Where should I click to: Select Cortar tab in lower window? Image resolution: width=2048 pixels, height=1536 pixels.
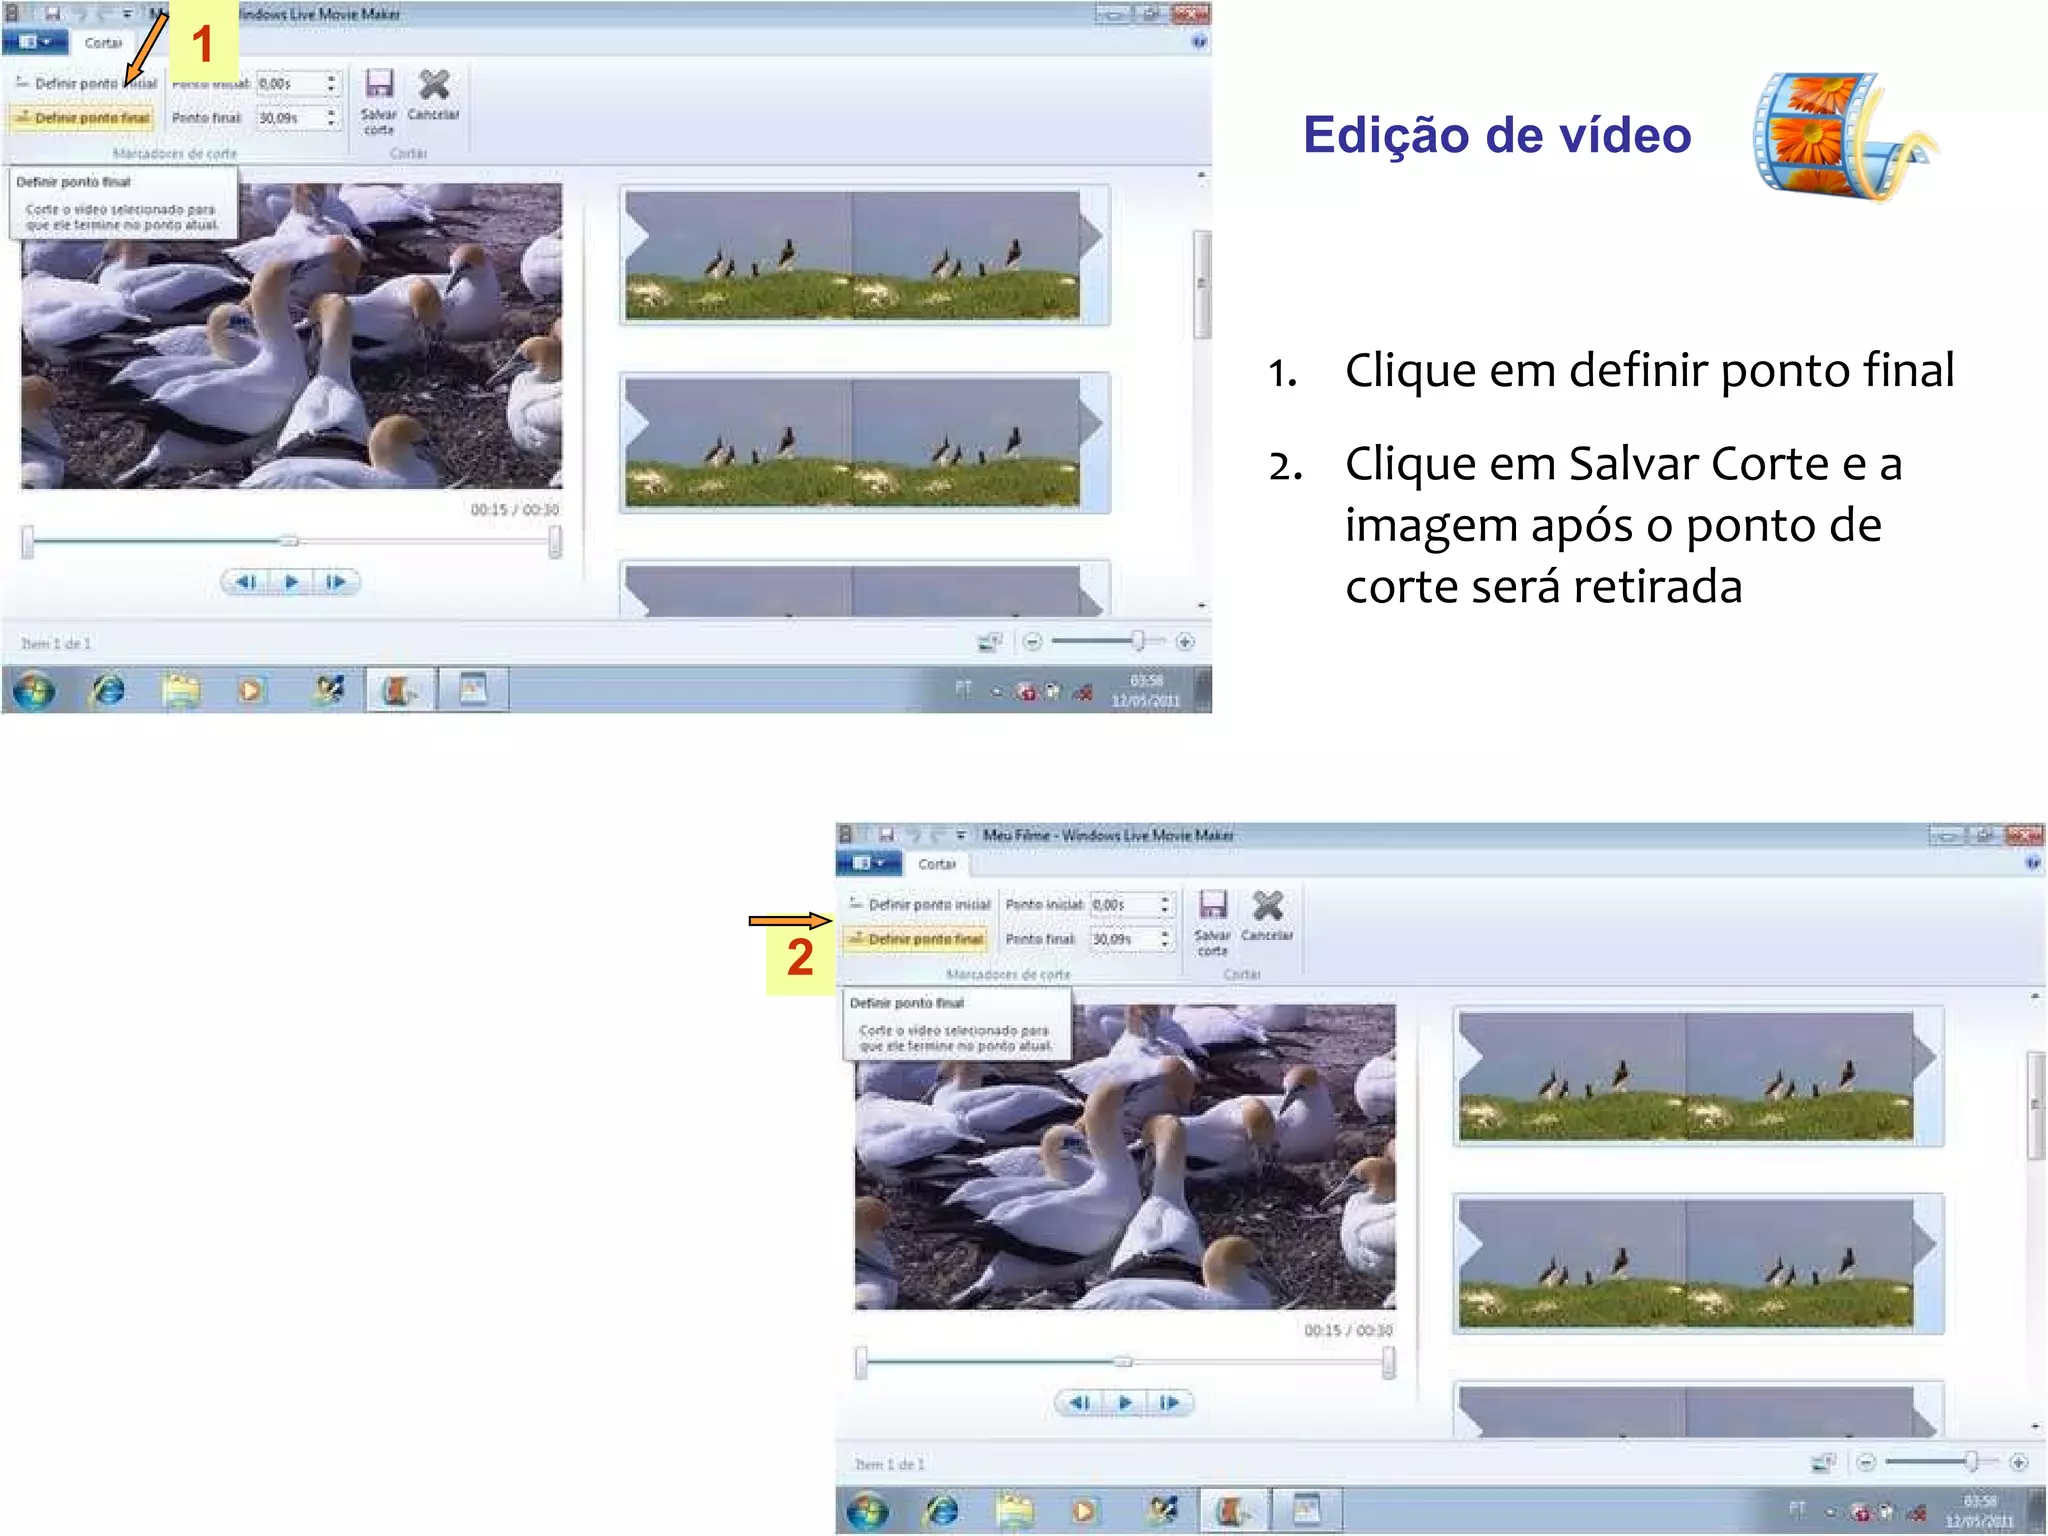pos(937,864)
